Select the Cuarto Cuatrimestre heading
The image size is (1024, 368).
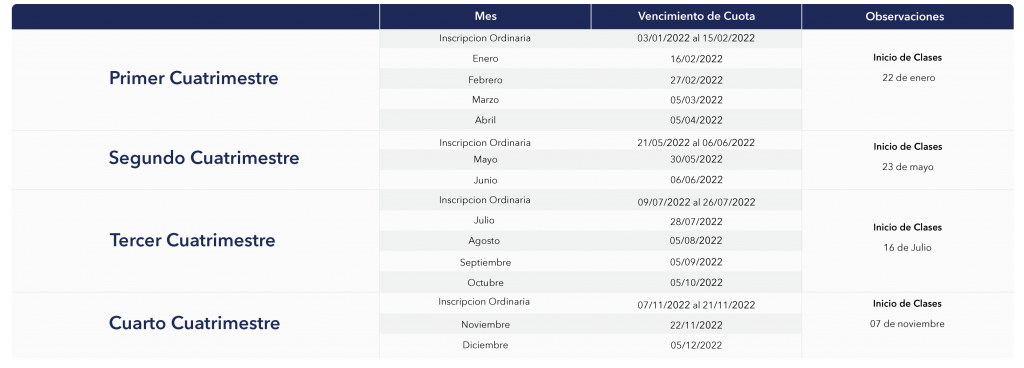tap(194, 323)
